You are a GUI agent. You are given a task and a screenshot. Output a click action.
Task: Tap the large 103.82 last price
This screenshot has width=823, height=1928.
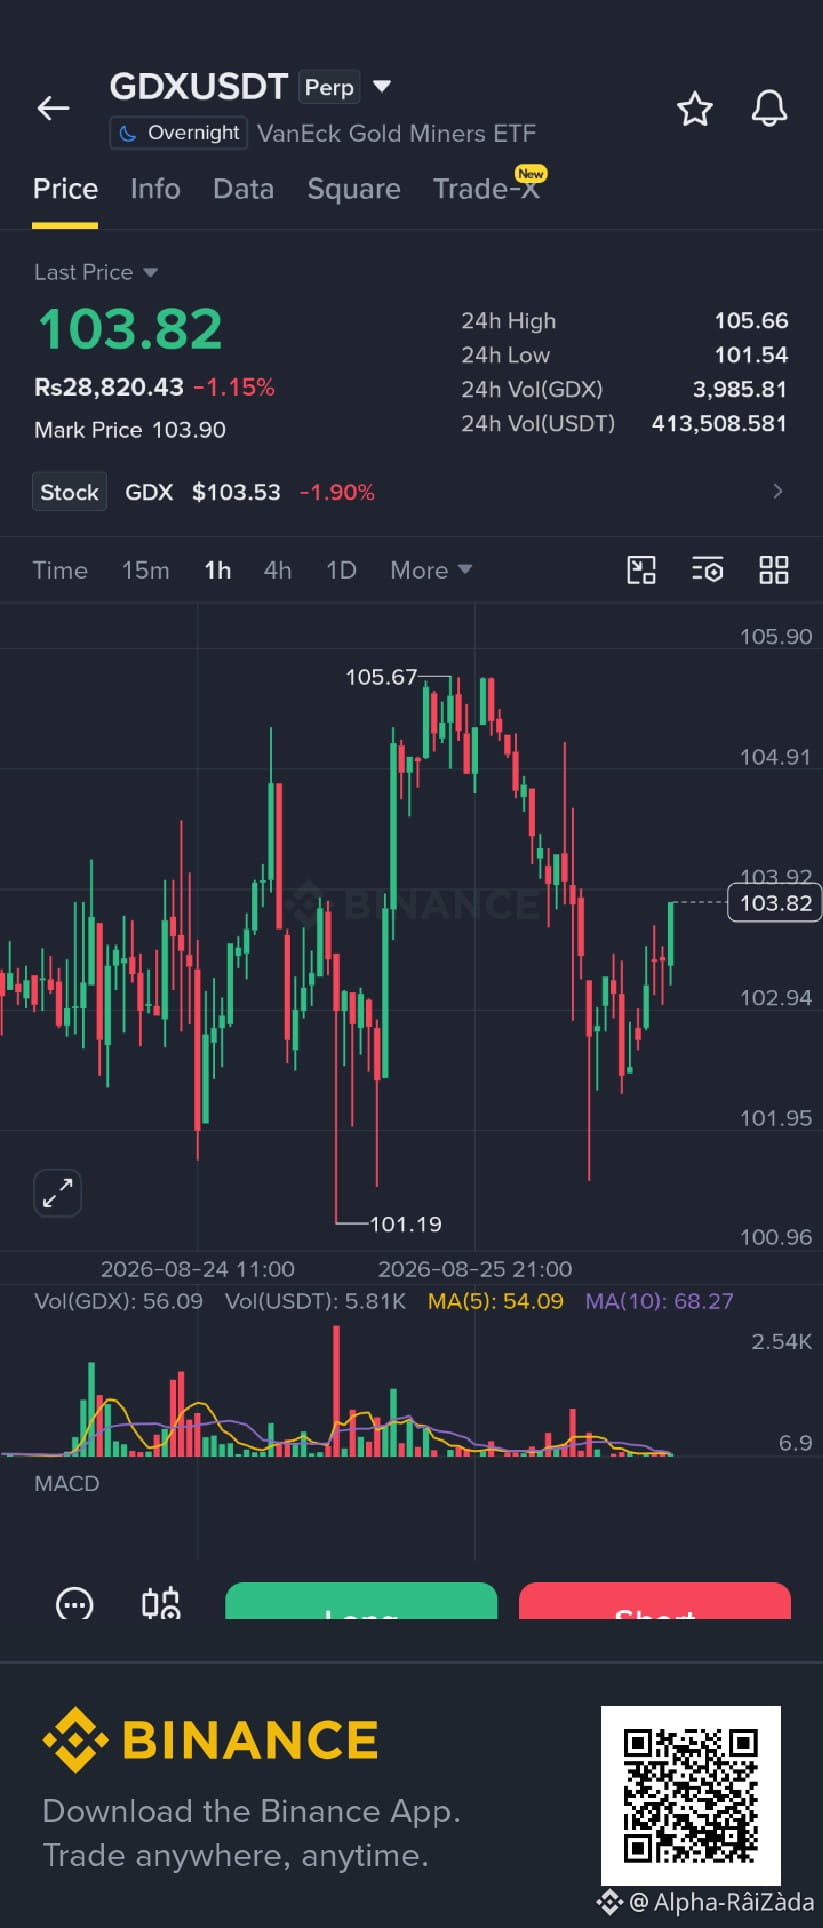tap(130, 330)
